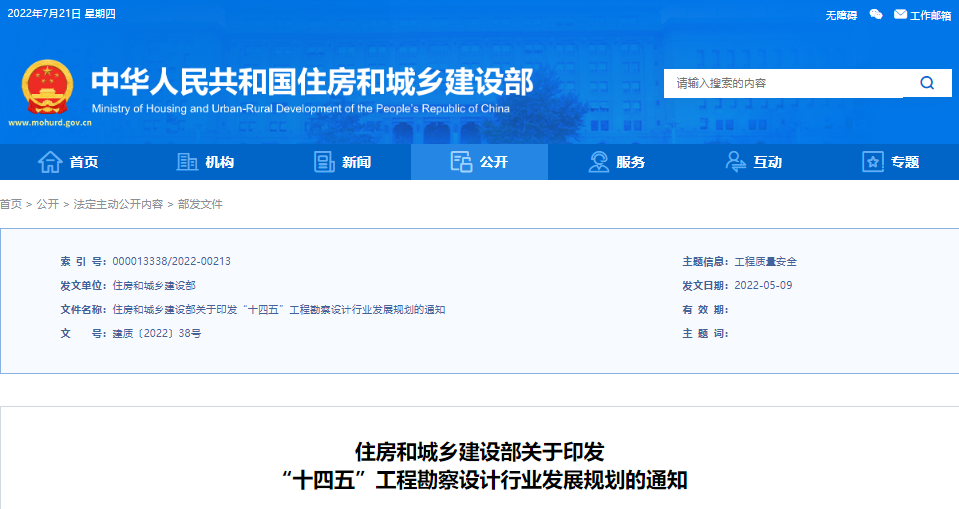This screenshot has height=509, width=959.
Task: Click the person-arrows icon beside 互动
Action: pos(736,162)
